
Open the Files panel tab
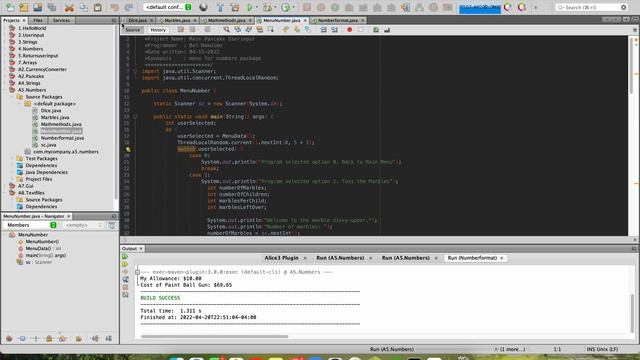(x=38, y=20)
